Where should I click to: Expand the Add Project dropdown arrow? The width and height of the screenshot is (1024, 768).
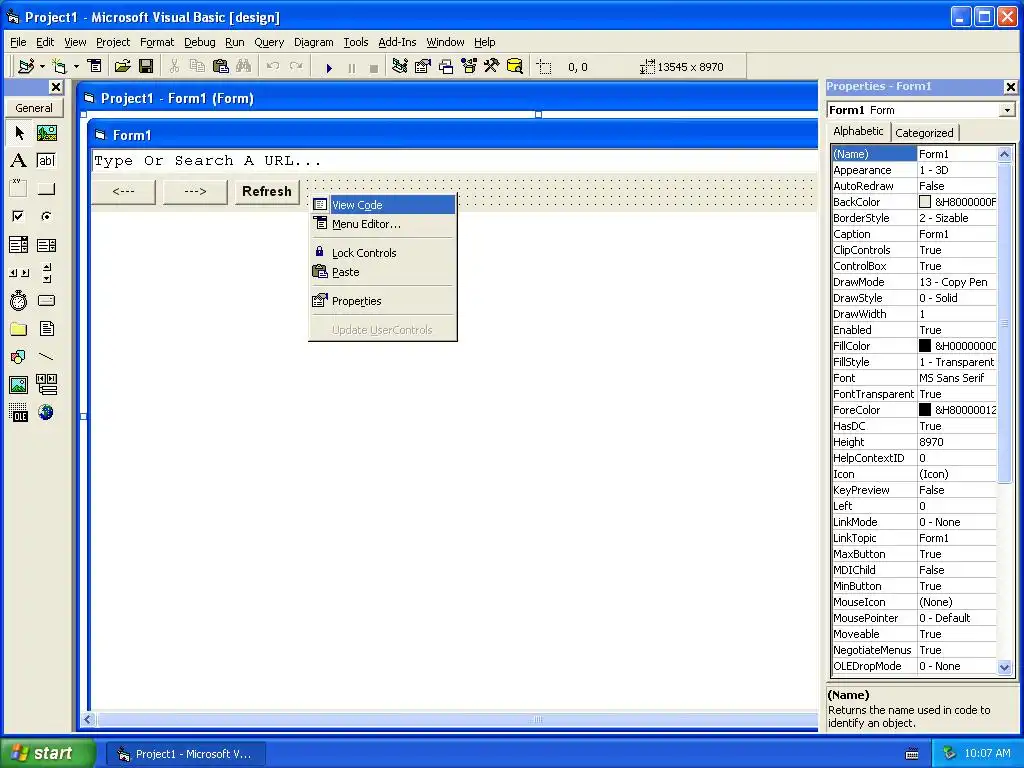42,67
